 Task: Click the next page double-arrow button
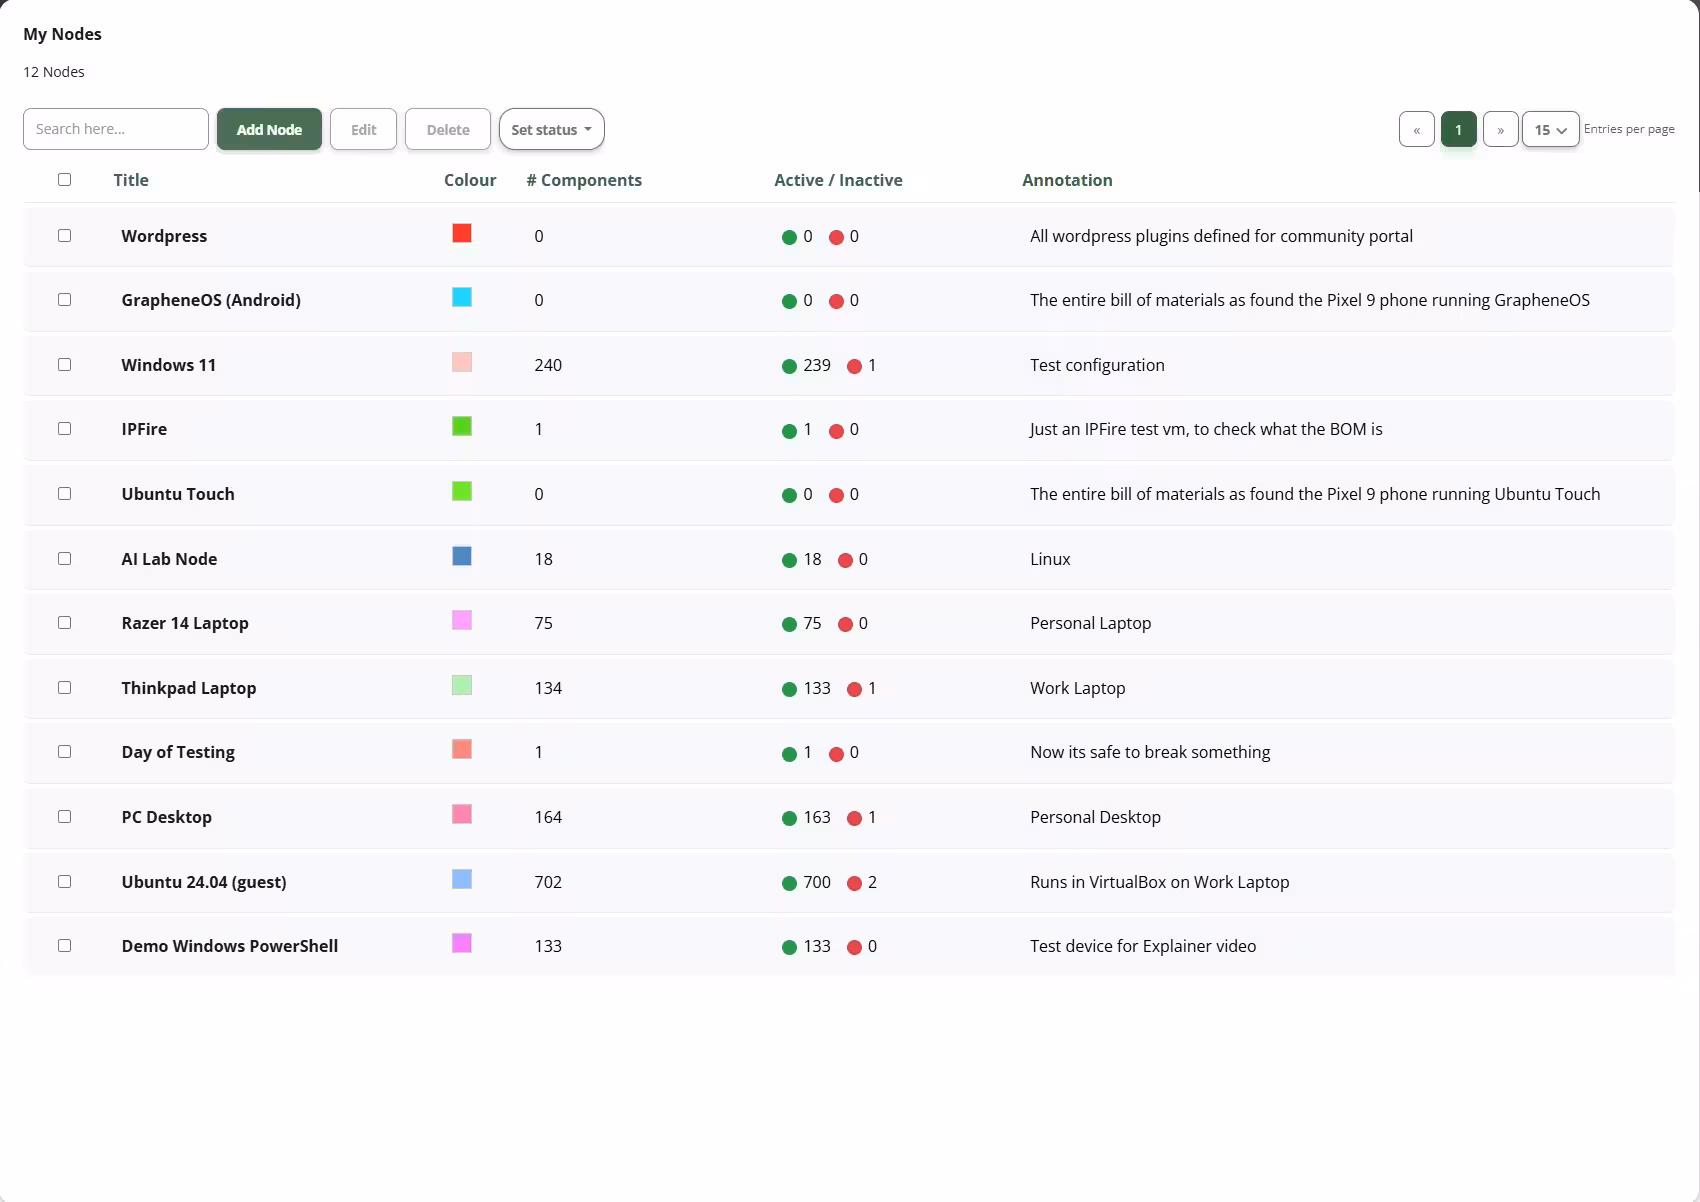pos(1500,130)
